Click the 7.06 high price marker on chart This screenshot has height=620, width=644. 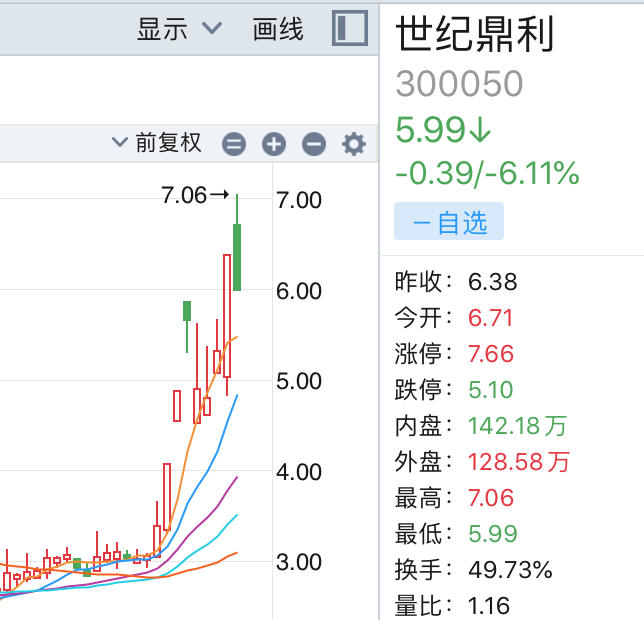coord(195,195)
